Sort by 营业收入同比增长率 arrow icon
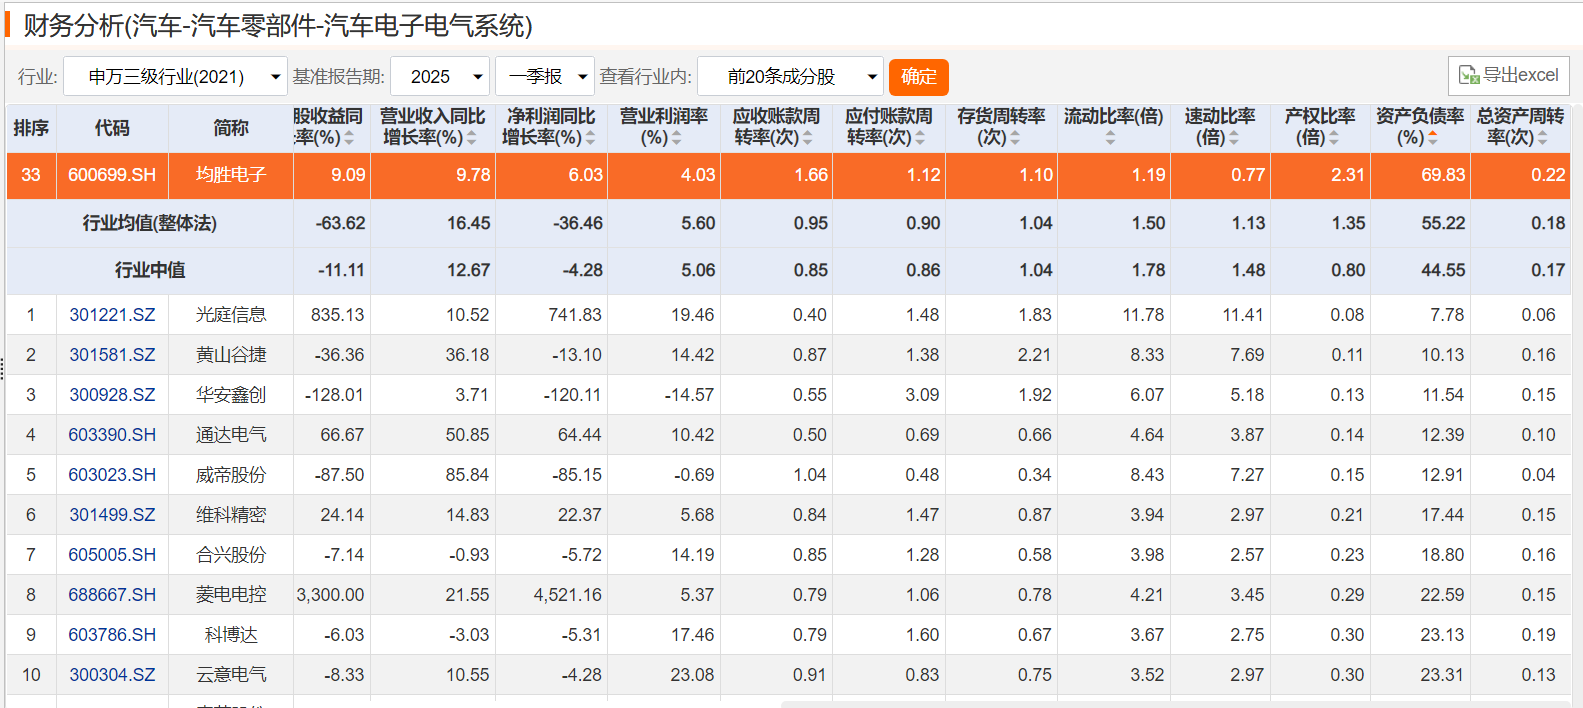The image size is (1583, 708). click(x=472, y=138)
